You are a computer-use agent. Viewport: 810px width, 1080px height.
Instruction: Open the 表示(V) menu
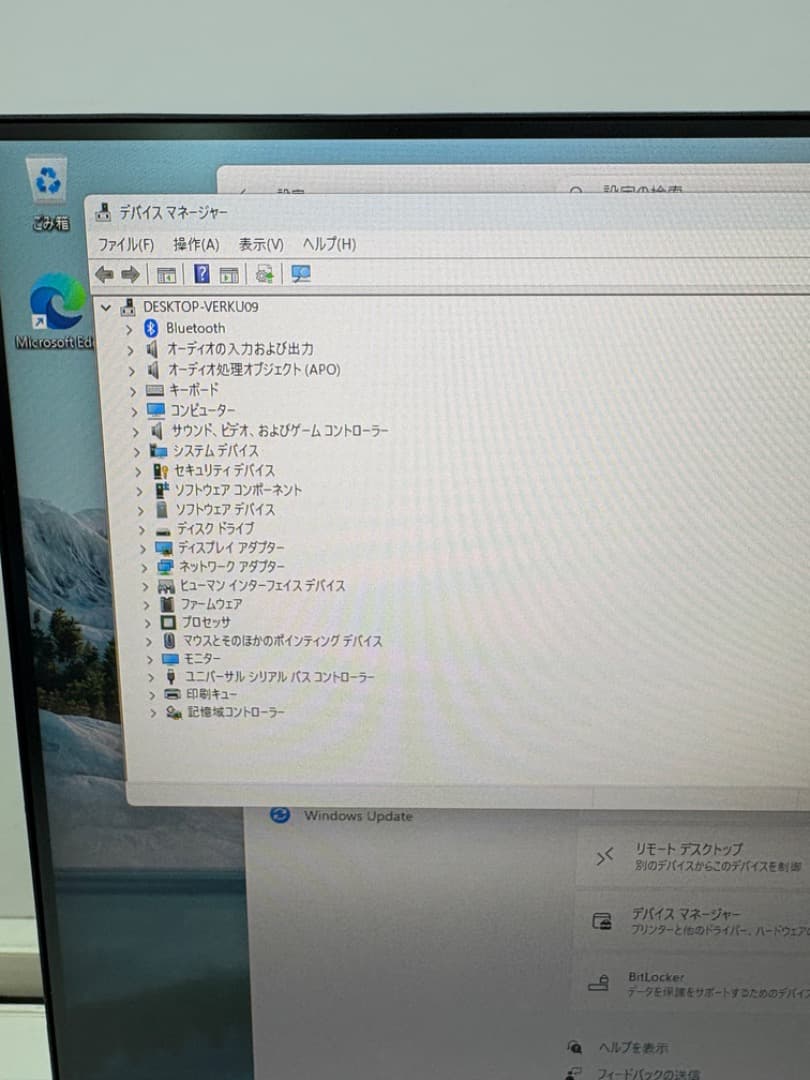[x=263, y=244]
